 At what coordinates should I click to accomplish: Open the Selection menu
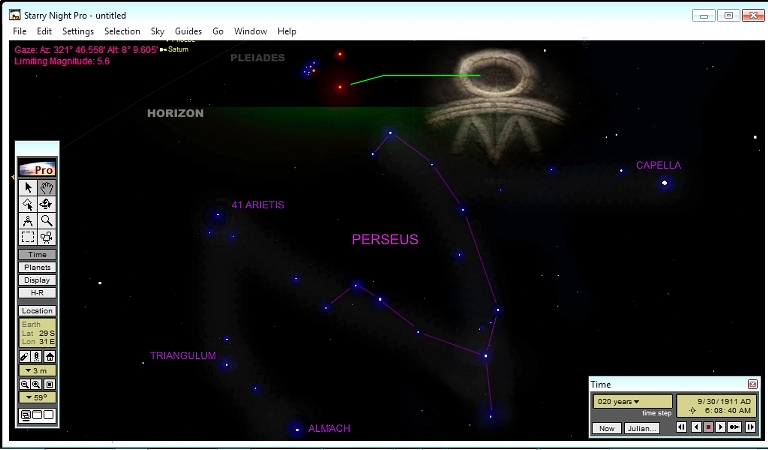[122, 31]
